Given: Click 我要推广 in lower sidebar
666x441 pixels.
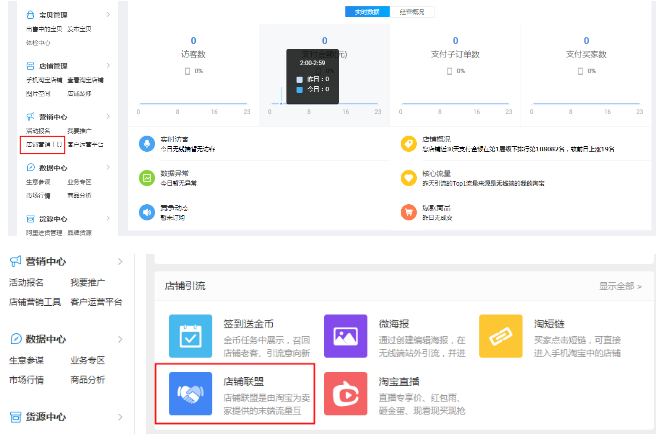Looking at the screenshot, I should tap(85, 283).
